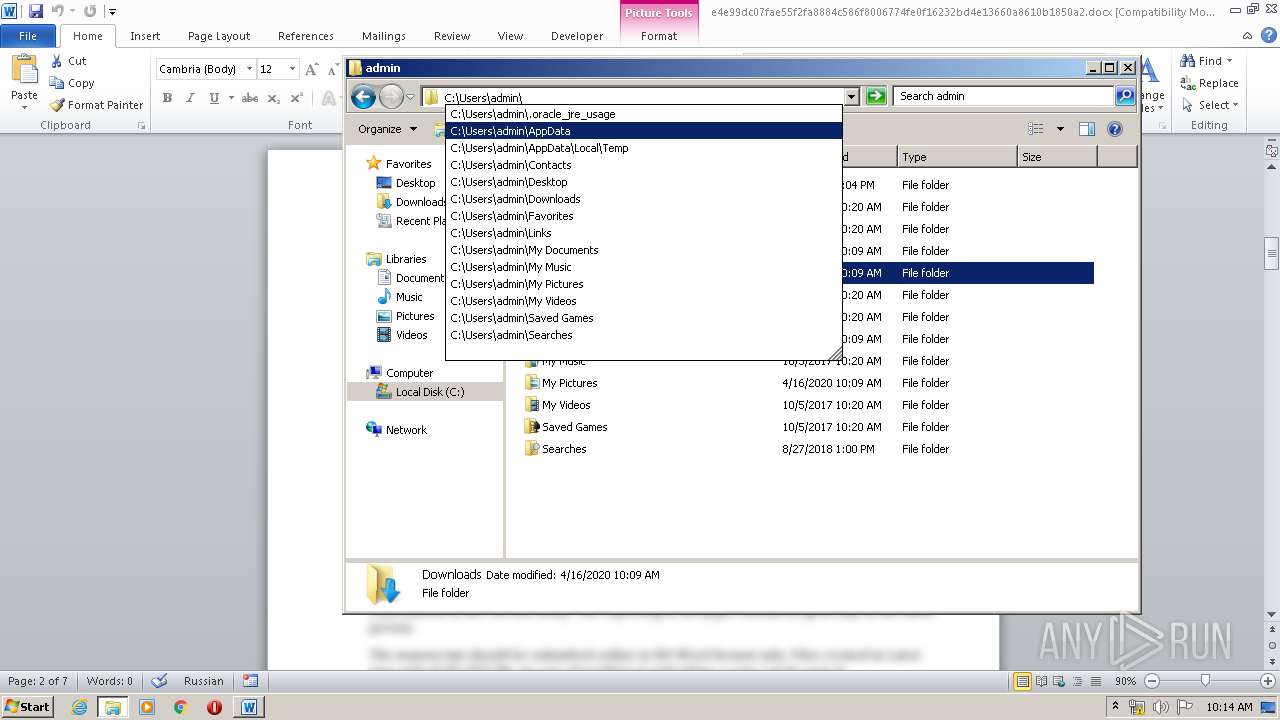Select Network in navigation pane

click(397, 430)
